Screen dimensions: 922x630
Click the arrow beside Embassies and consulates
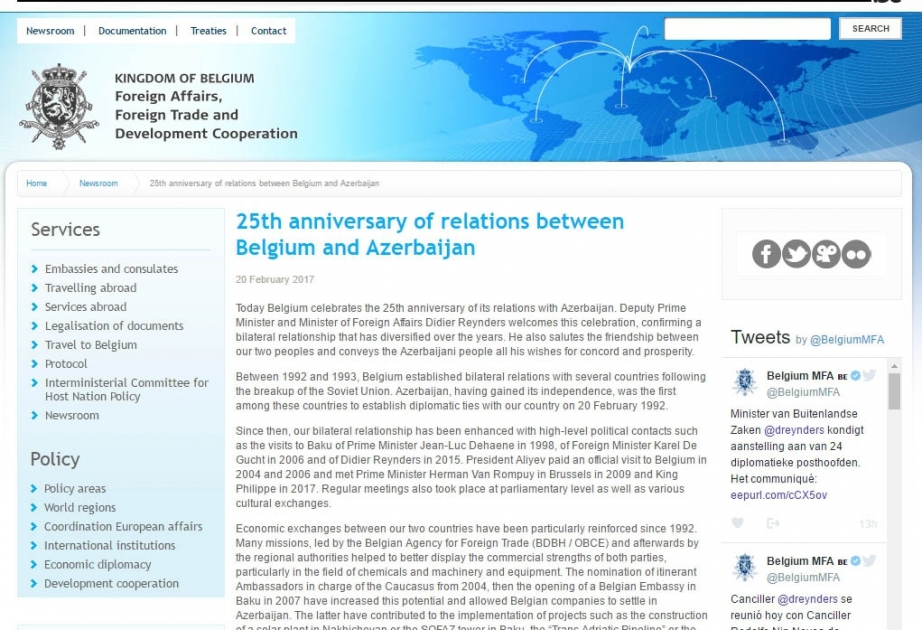[x=34, y=269]
